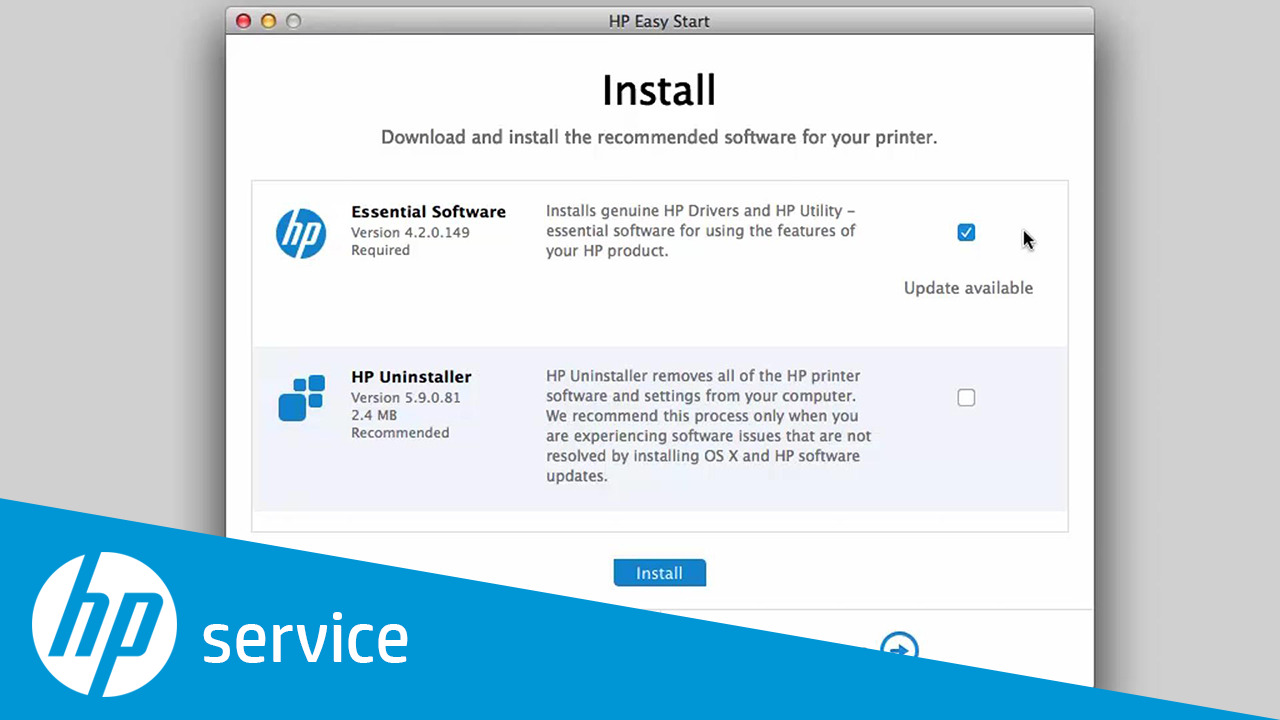Enable the HP Uninstaller checkbox
Image resolution: width=1280 pixels, height=720 pixels.
[966, 398]
